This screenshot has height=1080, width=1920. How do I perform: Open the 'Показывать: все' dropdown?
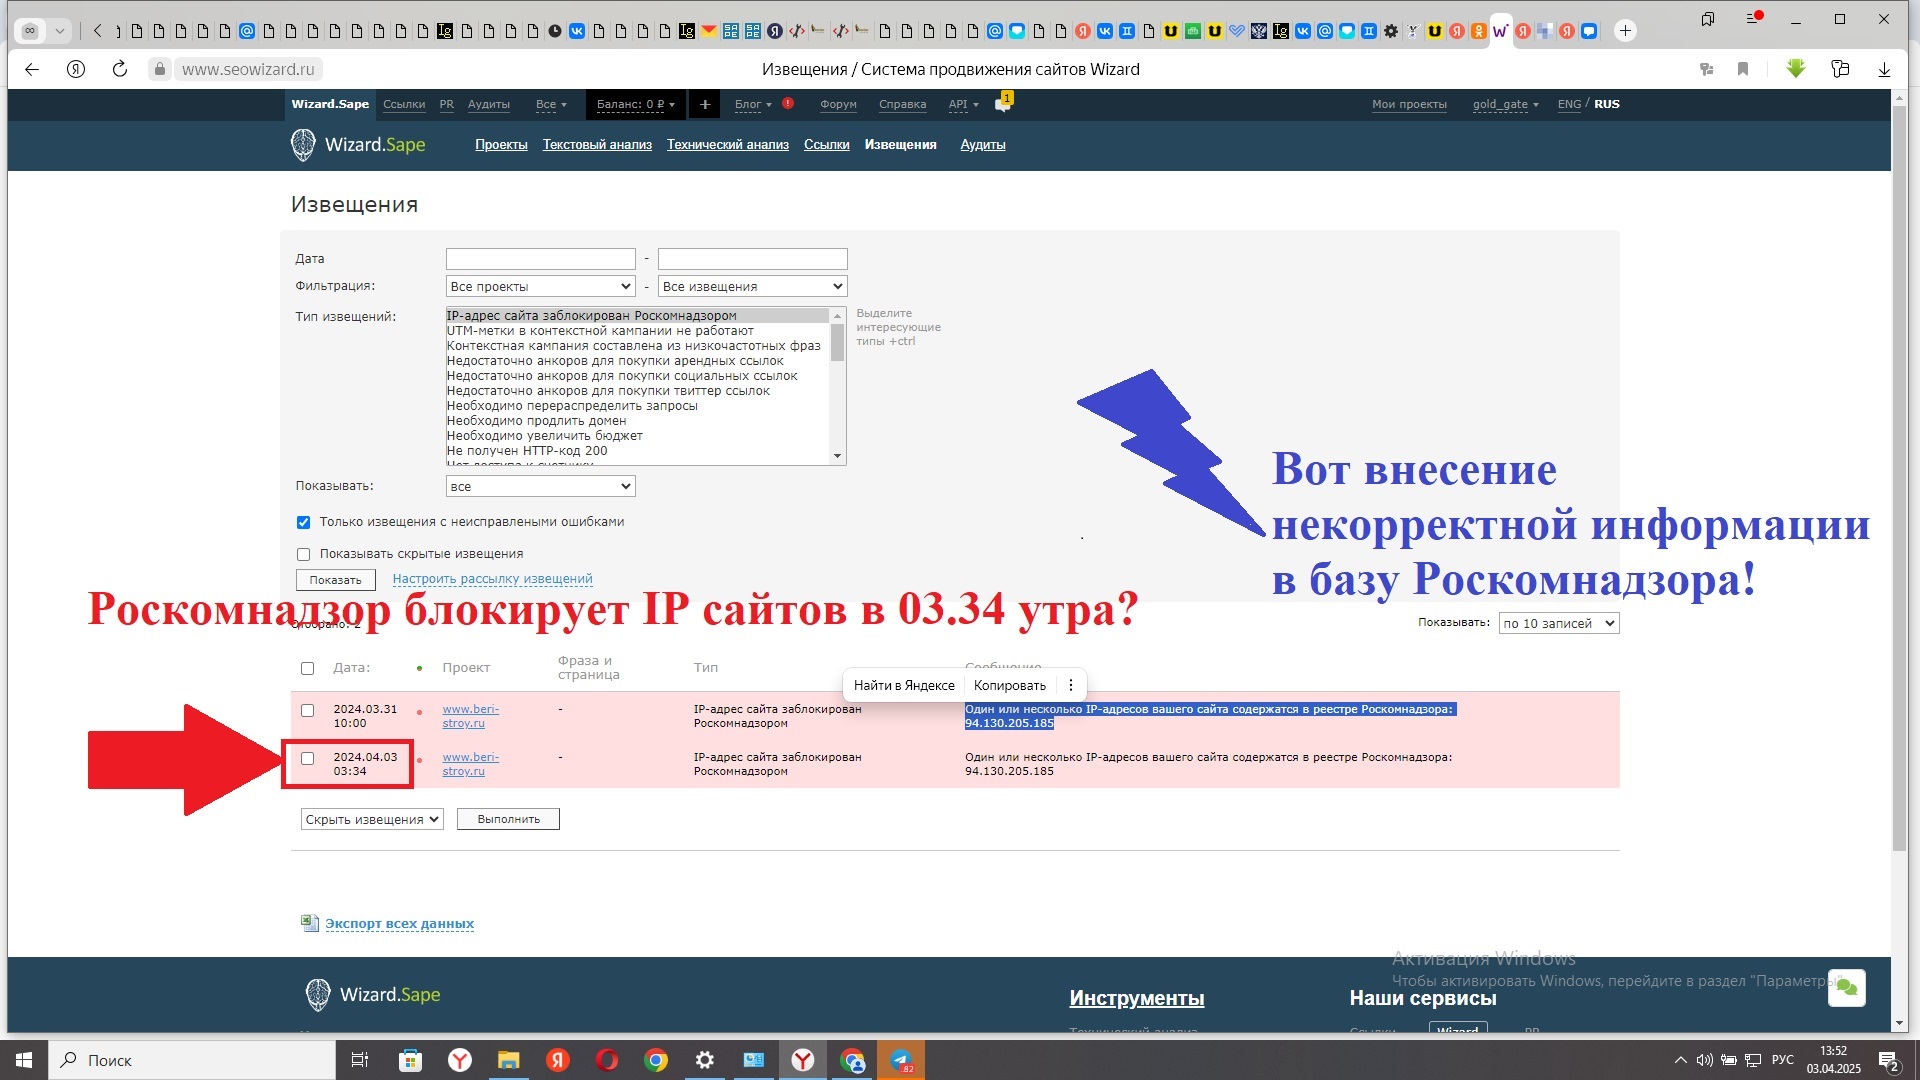tap(540, 486)
